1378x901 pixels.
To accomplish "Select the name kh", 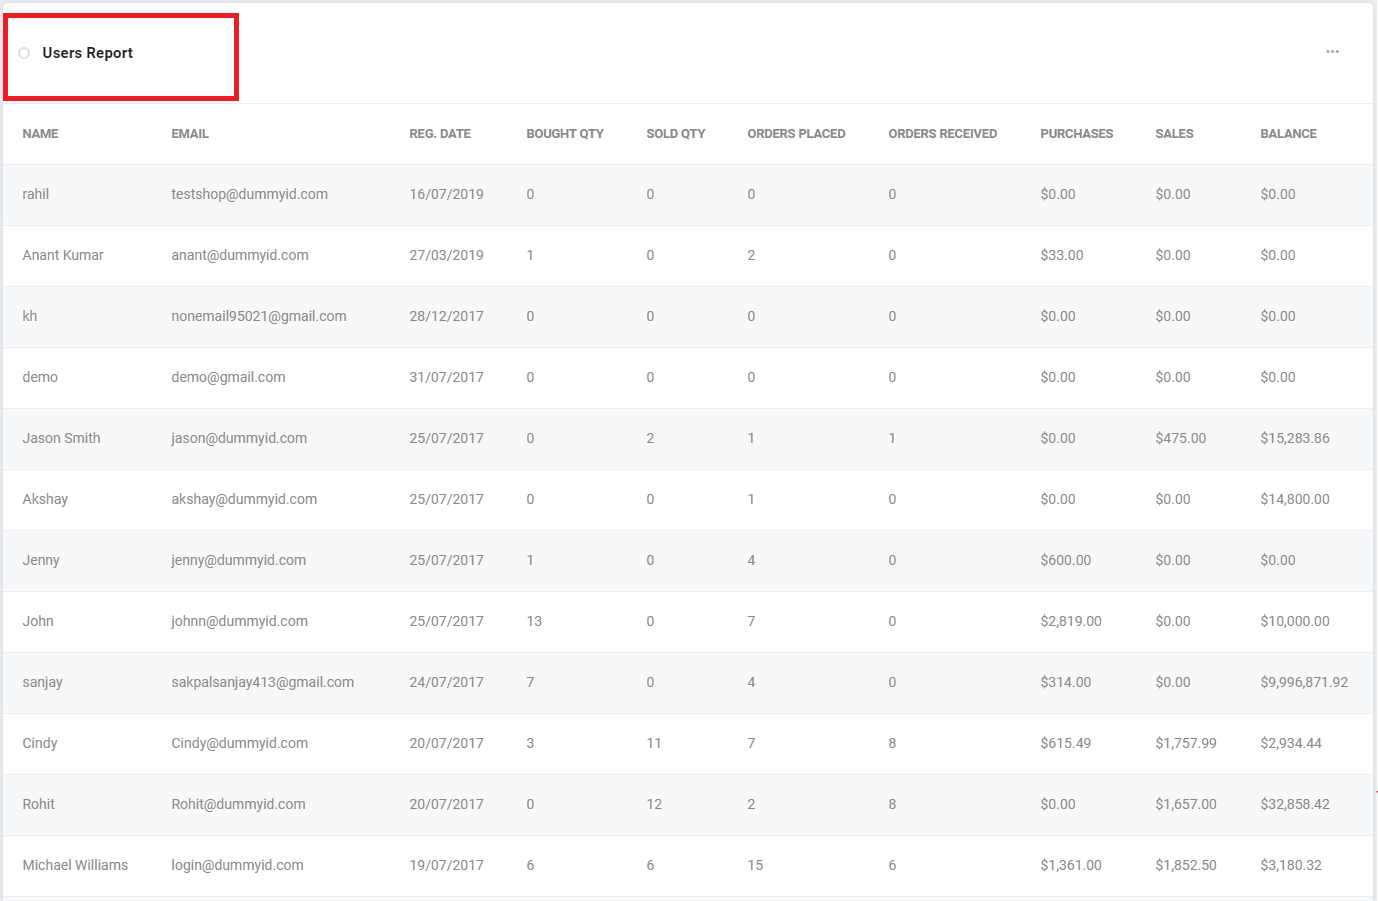I will (30, 317).
